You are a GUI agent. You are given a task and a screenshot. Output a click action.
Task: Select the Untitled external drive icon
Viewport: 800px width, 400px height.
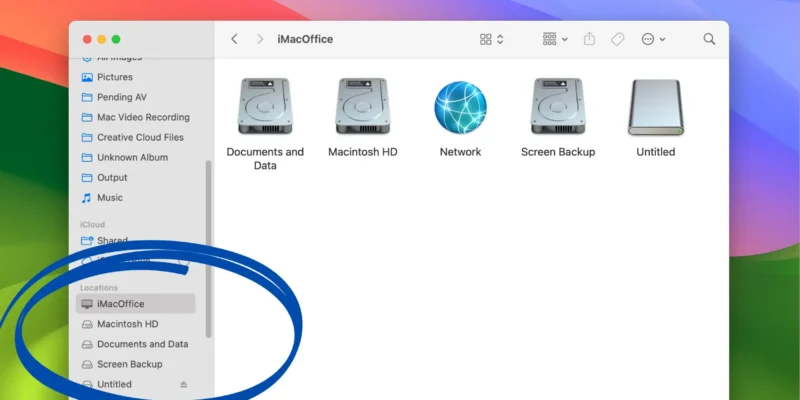coord(656,107)
